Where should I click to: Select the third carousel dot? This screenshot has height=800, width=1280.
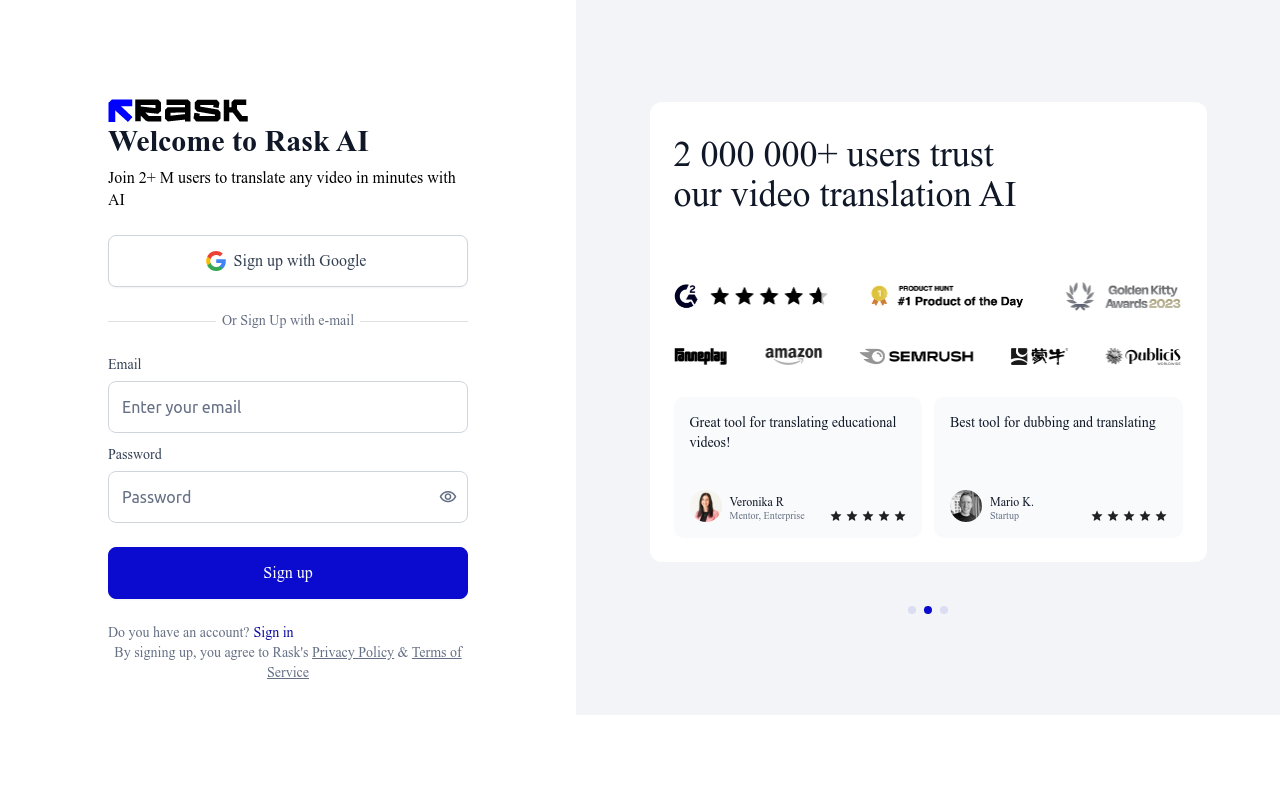click(944, 610)
